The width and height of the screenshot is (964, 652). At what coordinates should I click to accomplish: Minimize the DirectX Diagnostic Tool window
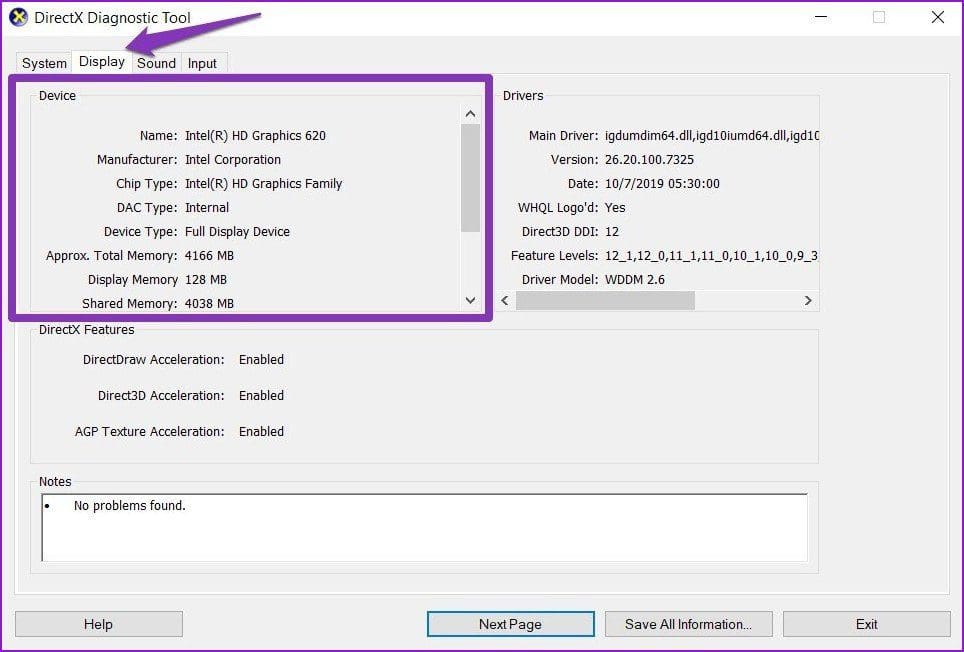(821, 17)
